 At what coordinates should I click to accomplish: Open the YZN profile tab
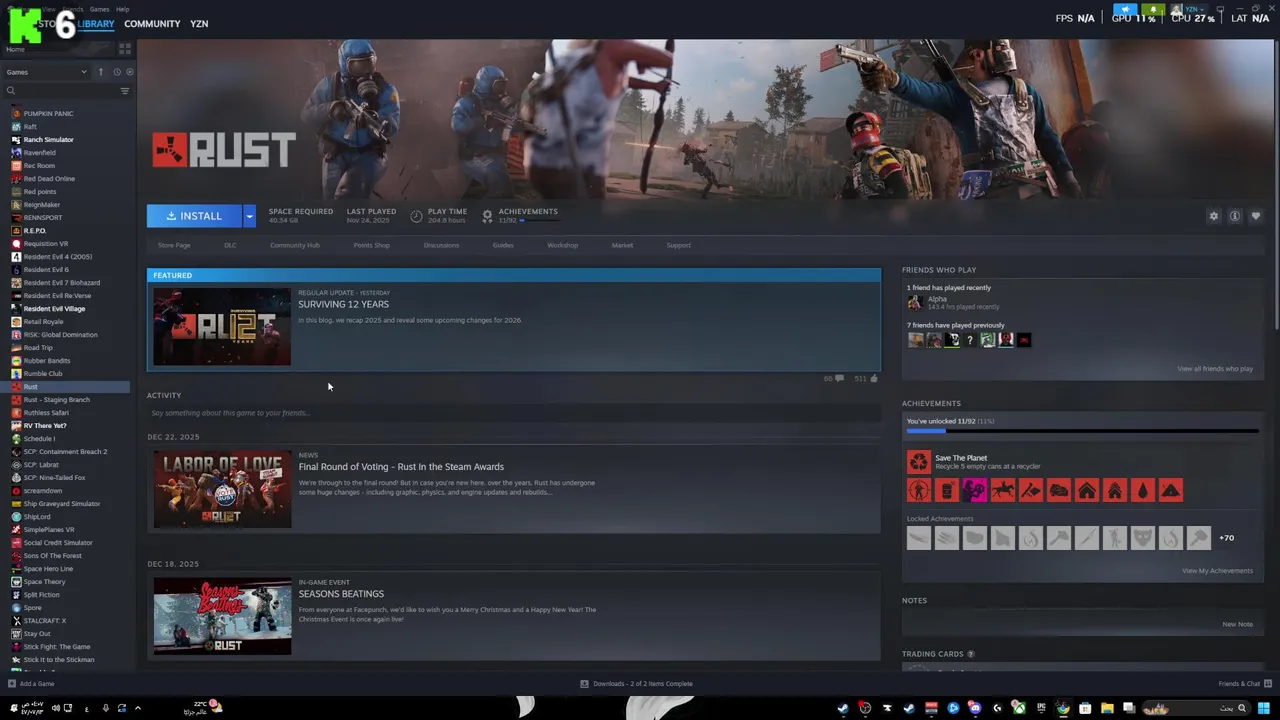click(x=199, y=24)
